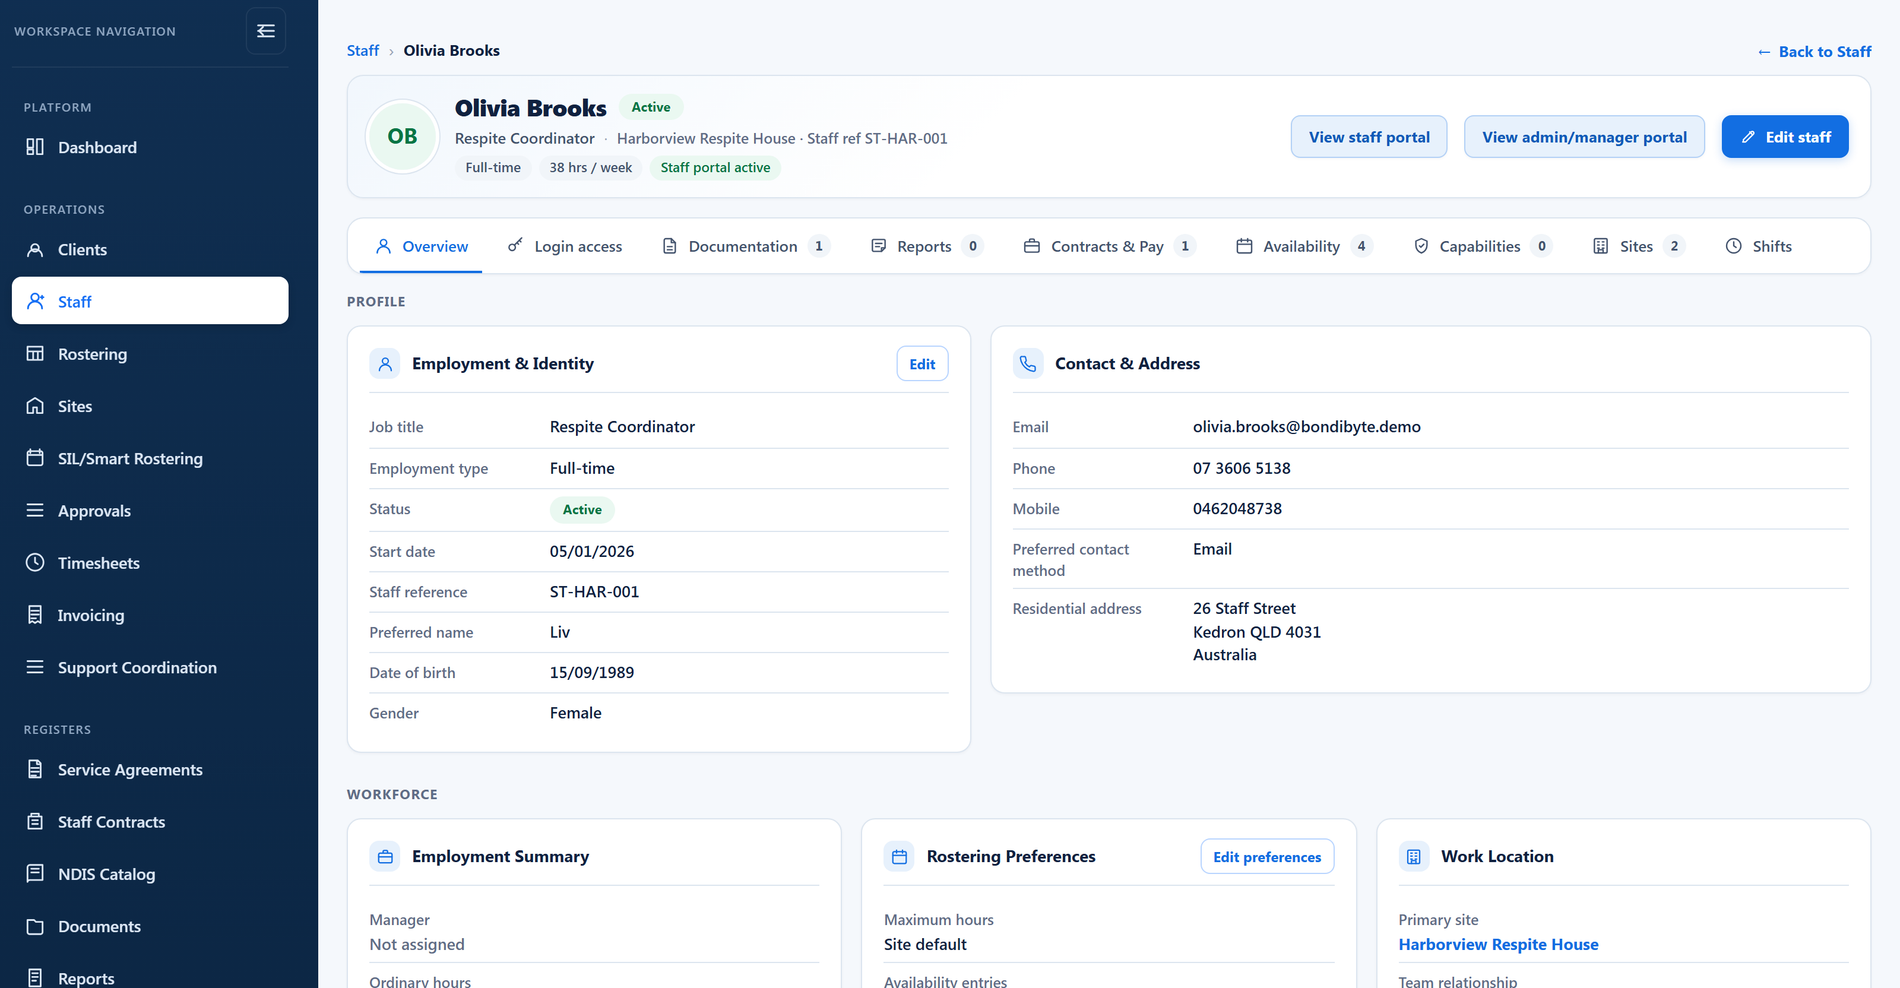Click the pencil icon in Edit staff
The width and height of the screenshot is (1900, 988).
point(1748,137)
